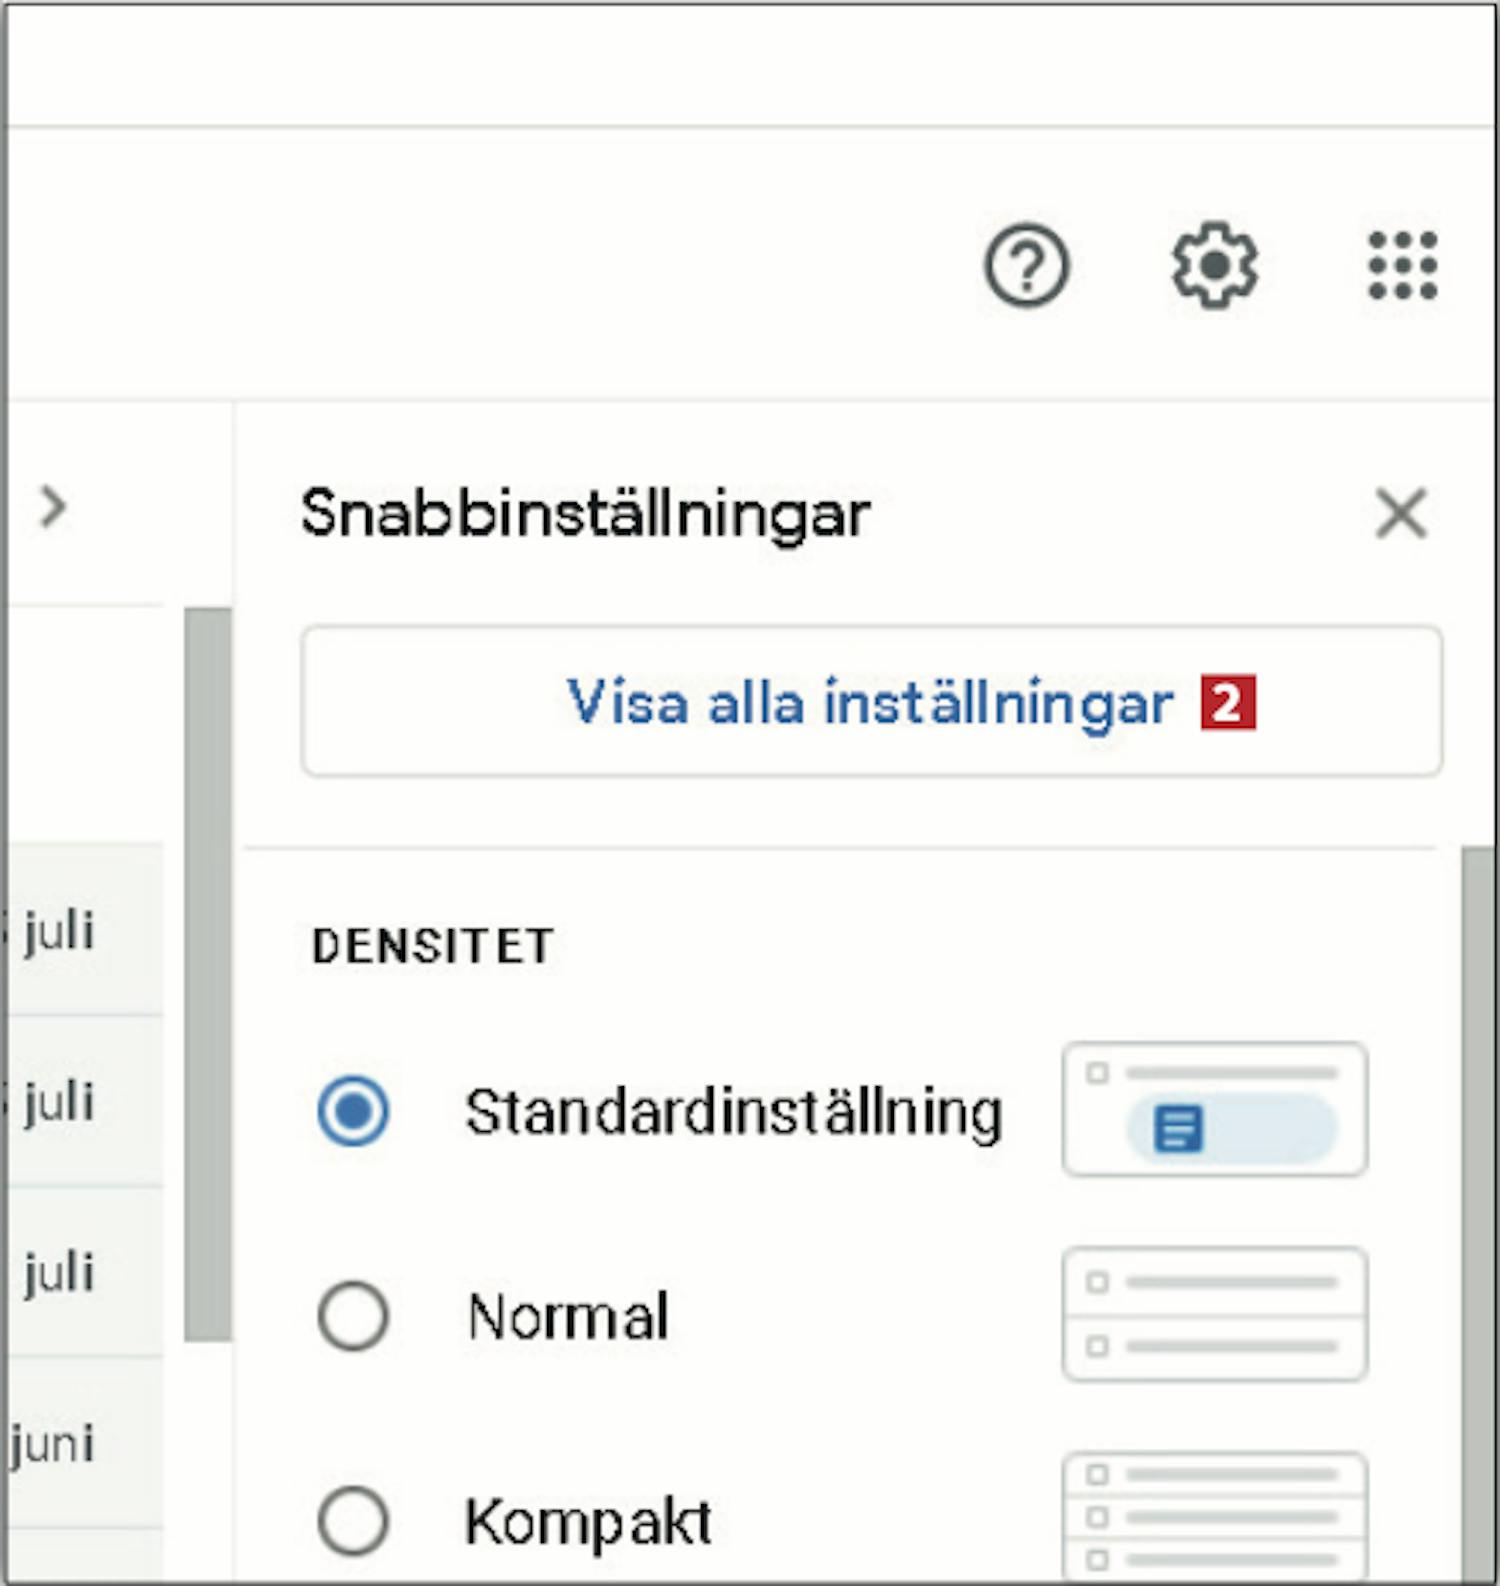Select the Kompakt density radio button
The height and width of the screenshot is (1586, 1500).
(x=353, y=1521)
